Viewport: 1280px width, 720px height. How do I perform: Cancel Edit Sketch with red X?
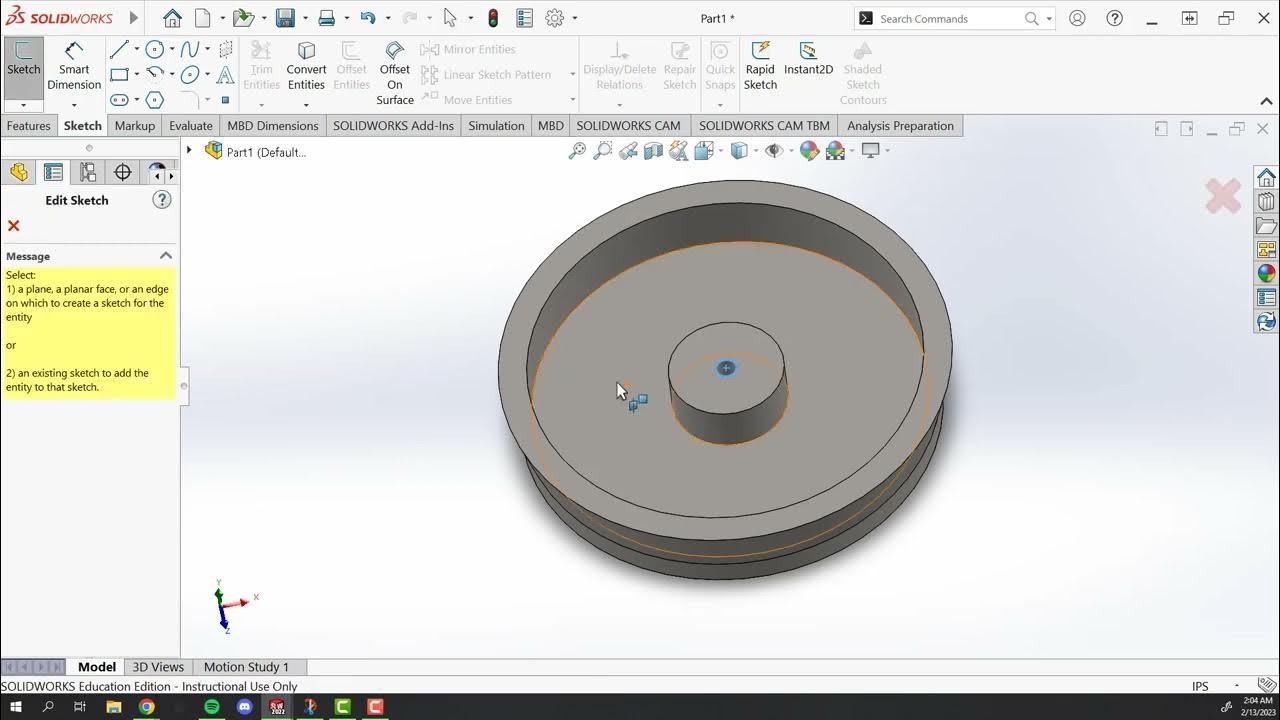coord(14,226)
